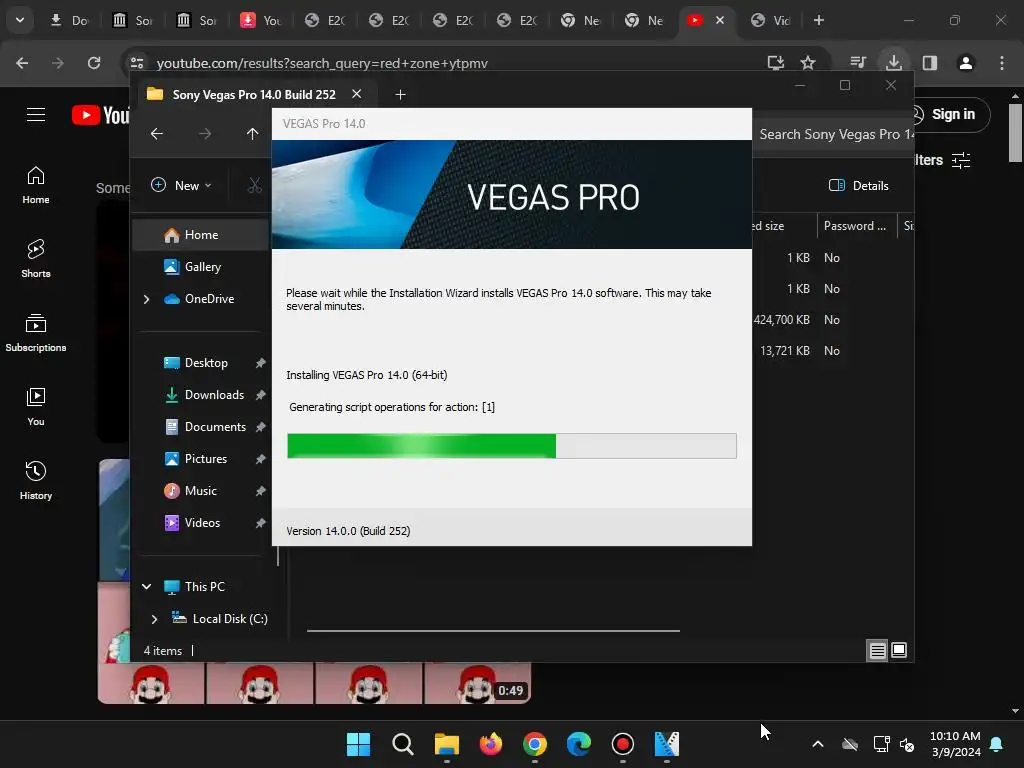Add new File Explorer tab
Image resolution: width=1024 pixels, height=768 pixels.
(x=400, y=95)
